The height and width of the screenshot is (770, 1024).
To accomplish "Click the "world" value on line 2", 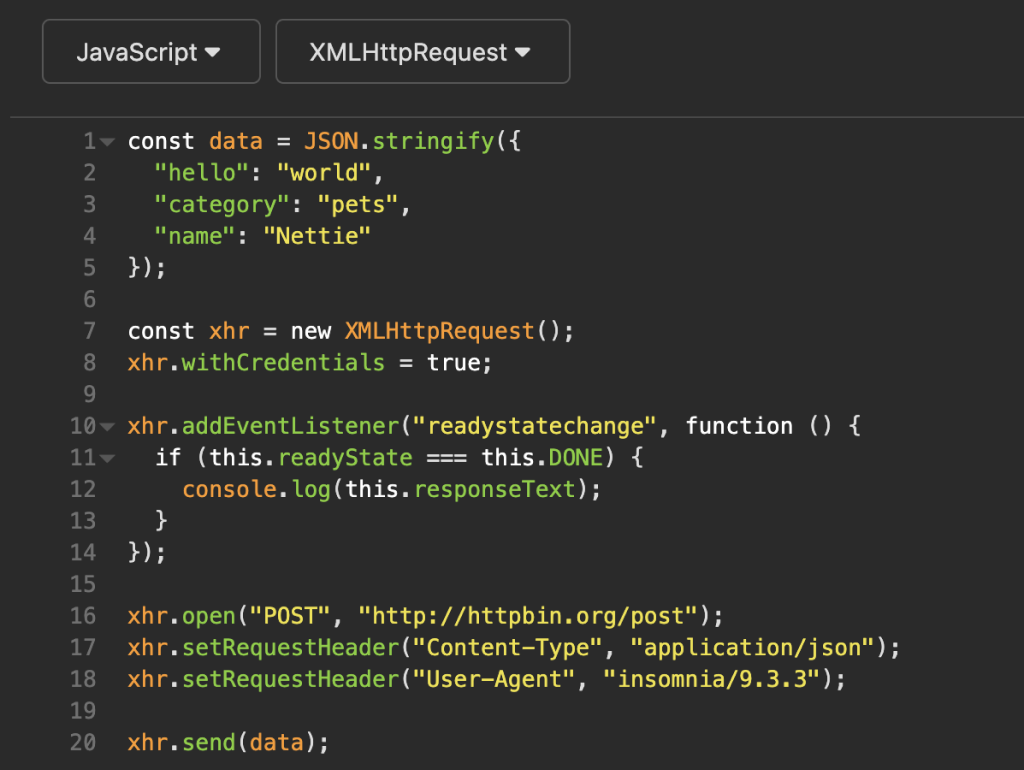I will coord(324,173).
